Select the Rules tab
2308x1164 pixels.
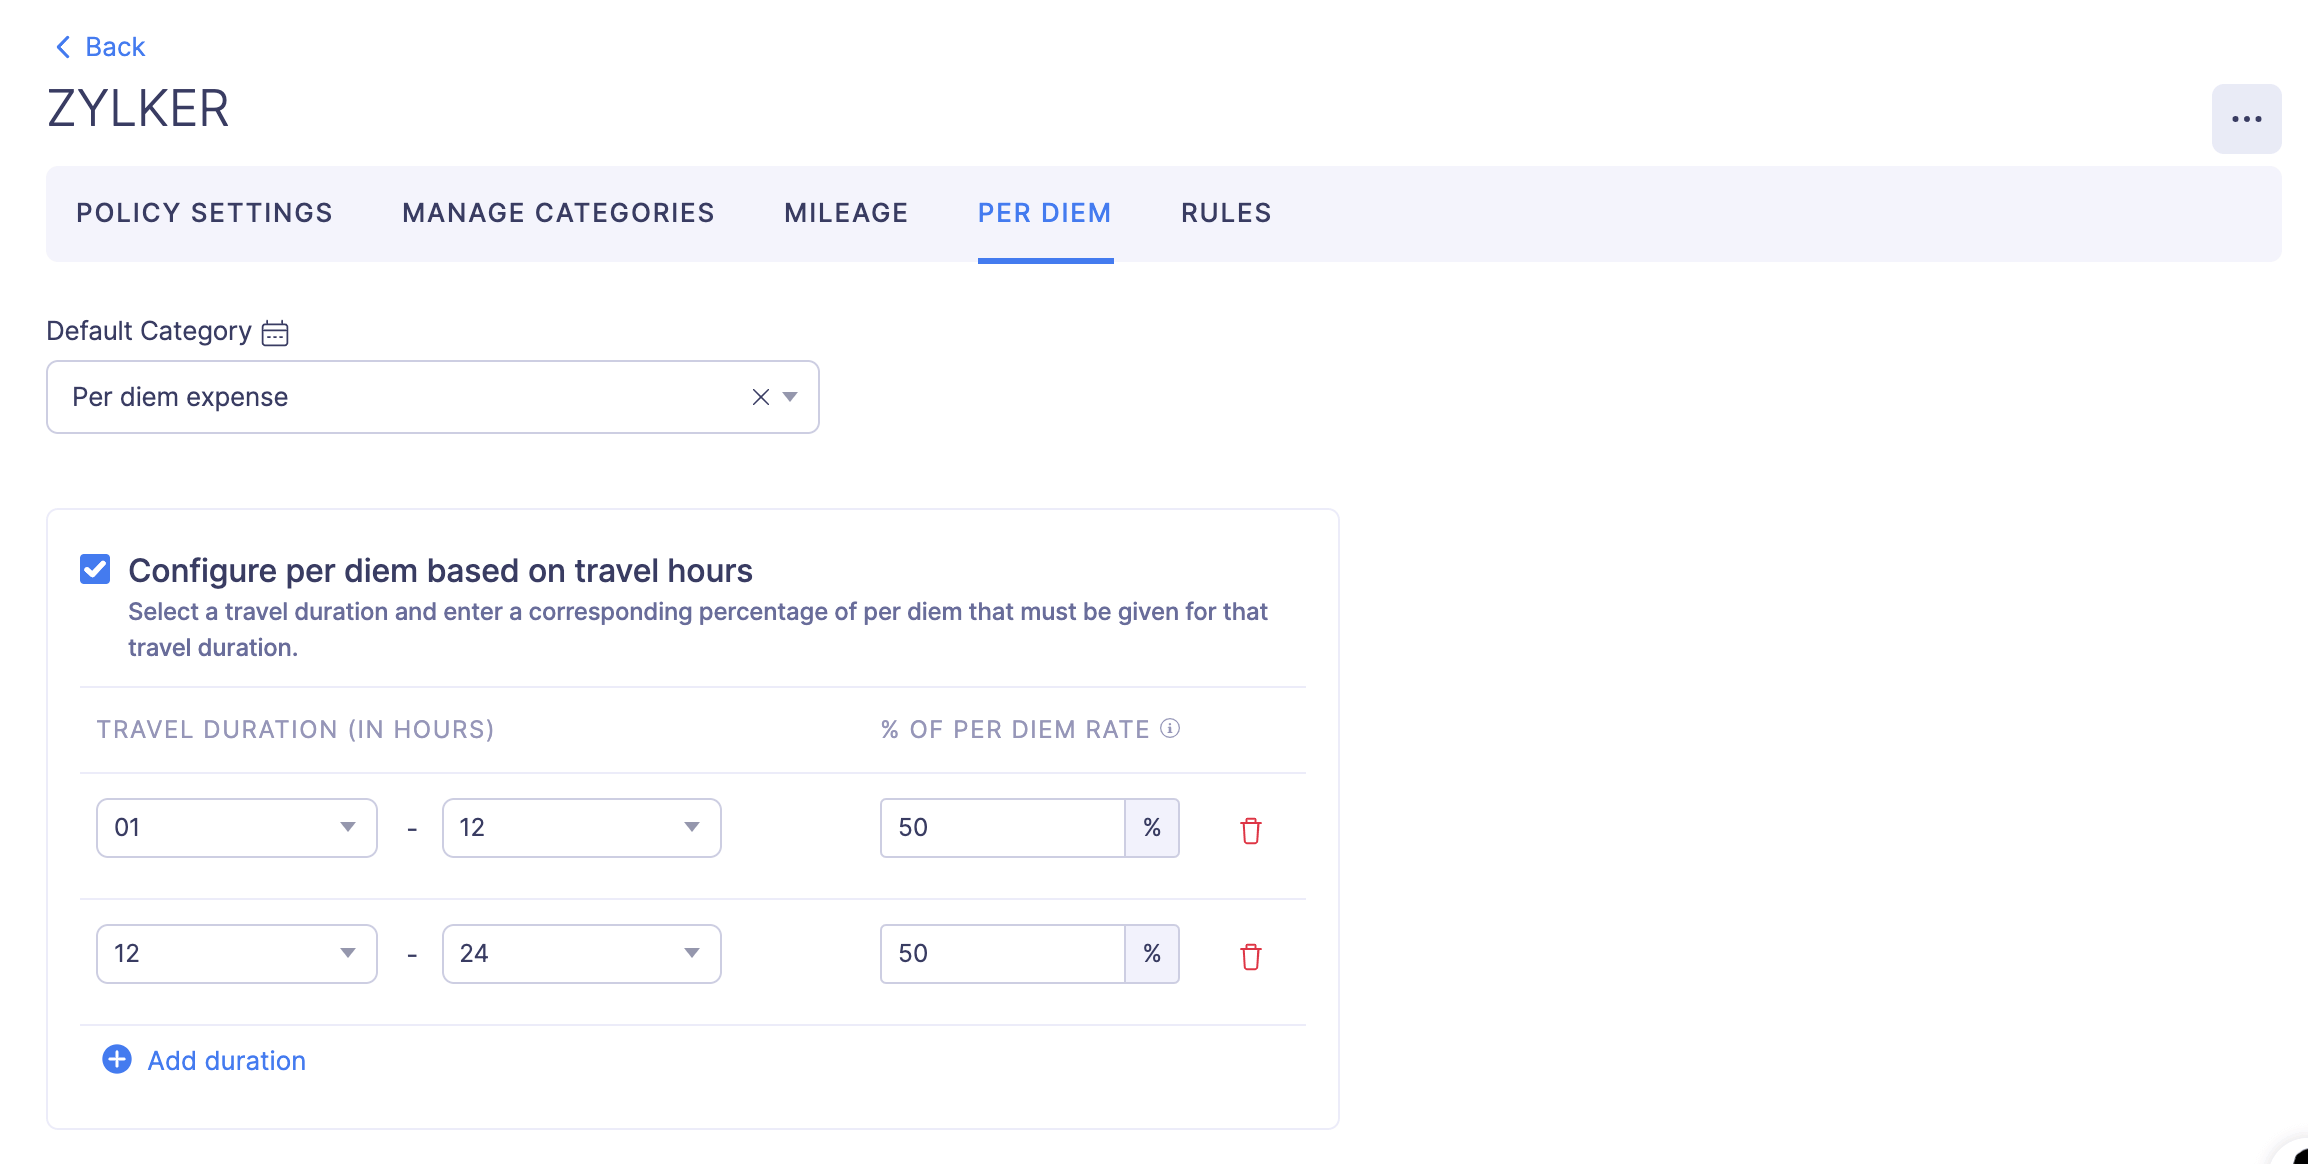point(1226,213)
